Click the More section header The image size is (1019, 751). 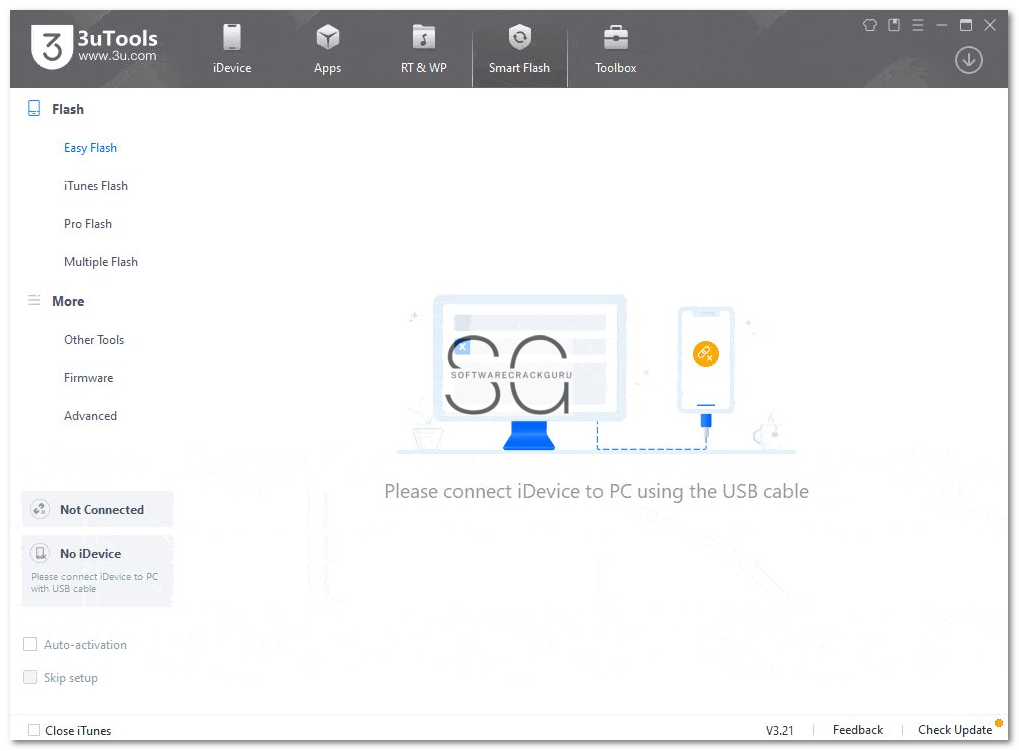pyautogui.click(x=68, y=301)
